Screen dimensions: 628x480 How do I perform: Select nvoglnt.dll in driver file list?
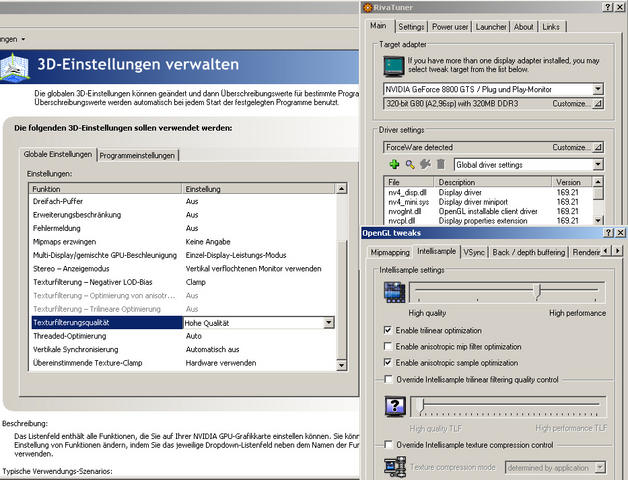click(x=405, y=211)
